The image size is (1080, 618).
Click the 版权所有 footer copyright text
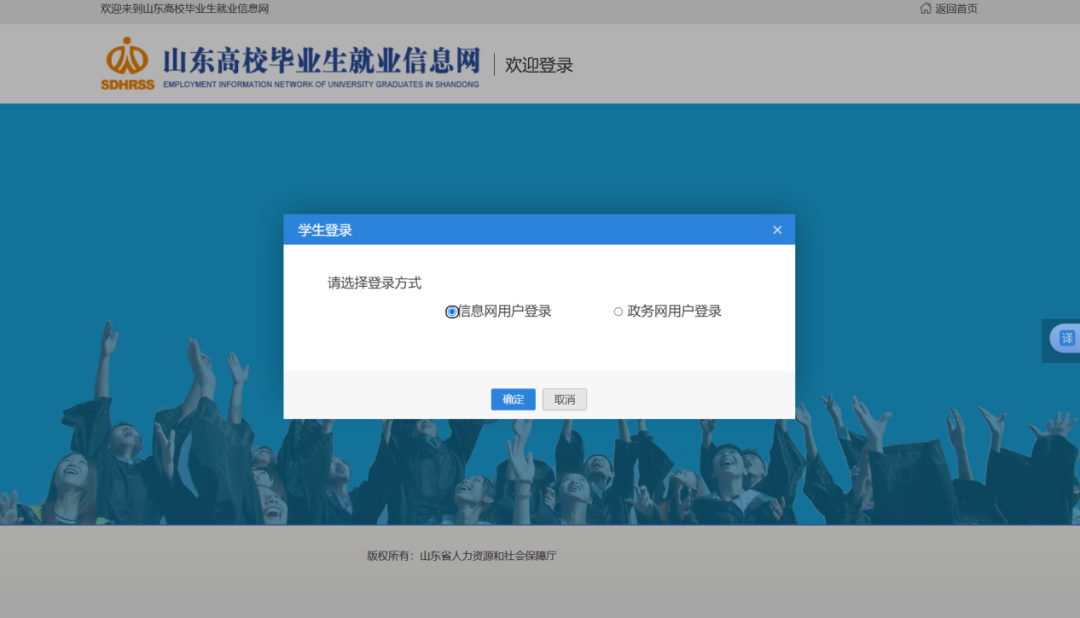[461, 556]
